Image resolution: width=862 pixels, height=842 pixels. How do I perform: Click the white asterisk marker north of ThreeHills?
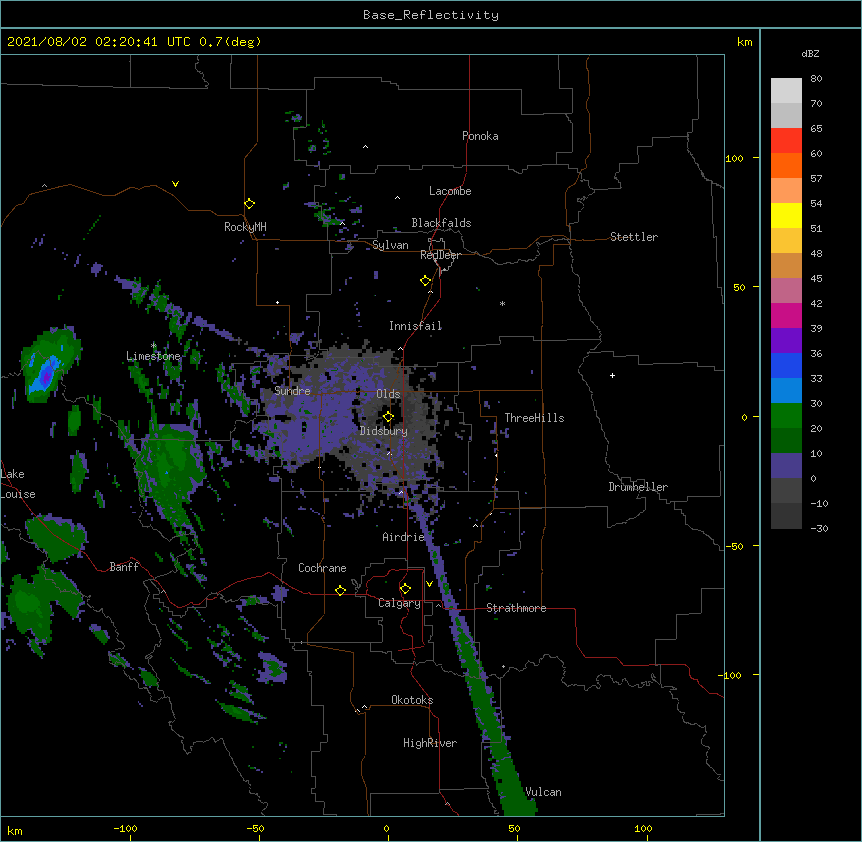(502, 303)
